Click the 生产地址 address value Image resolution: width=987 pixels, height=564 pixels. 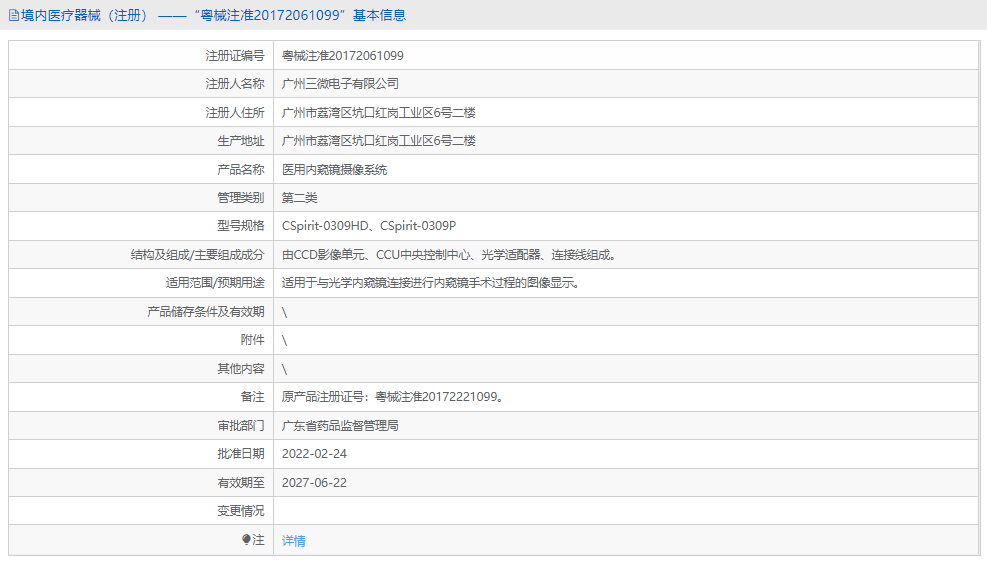pos(378,141)
